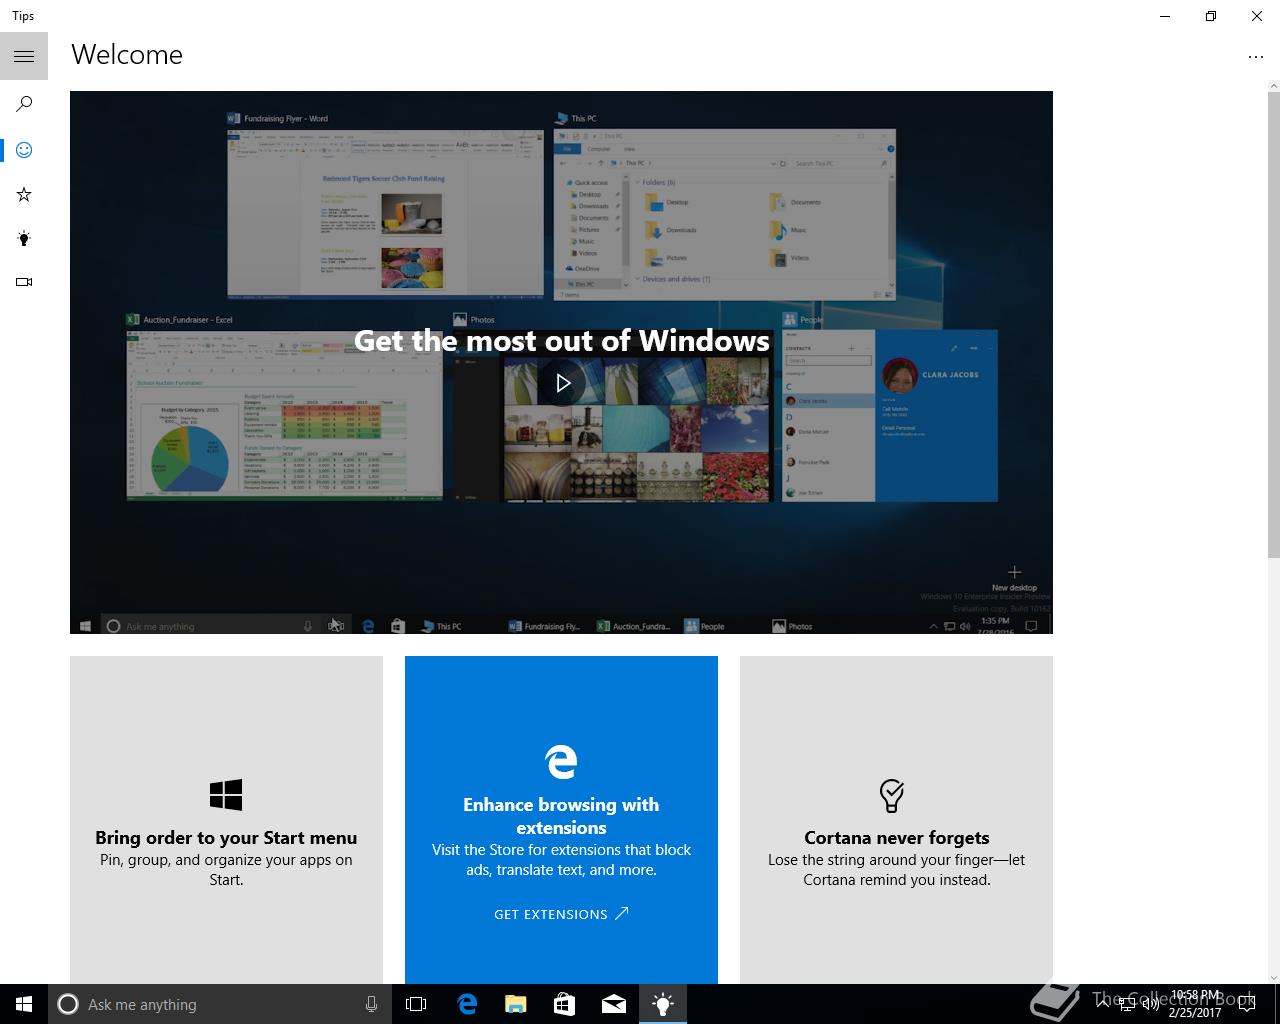Open the more options ellipsis menu
1280x1024 pixels.
pos(1256,57)
